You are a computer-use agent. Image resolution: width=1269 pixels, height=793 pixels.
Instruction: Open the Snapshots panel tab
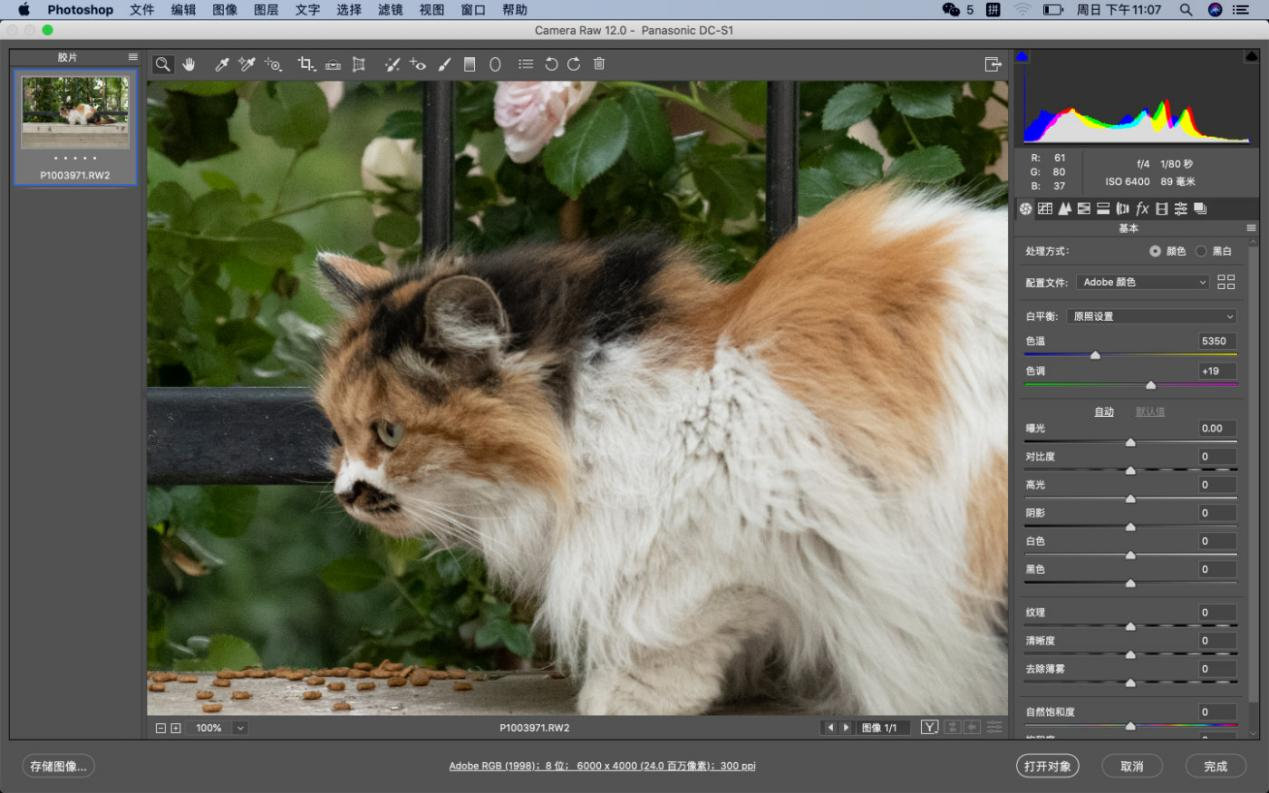pos(1200,209)
